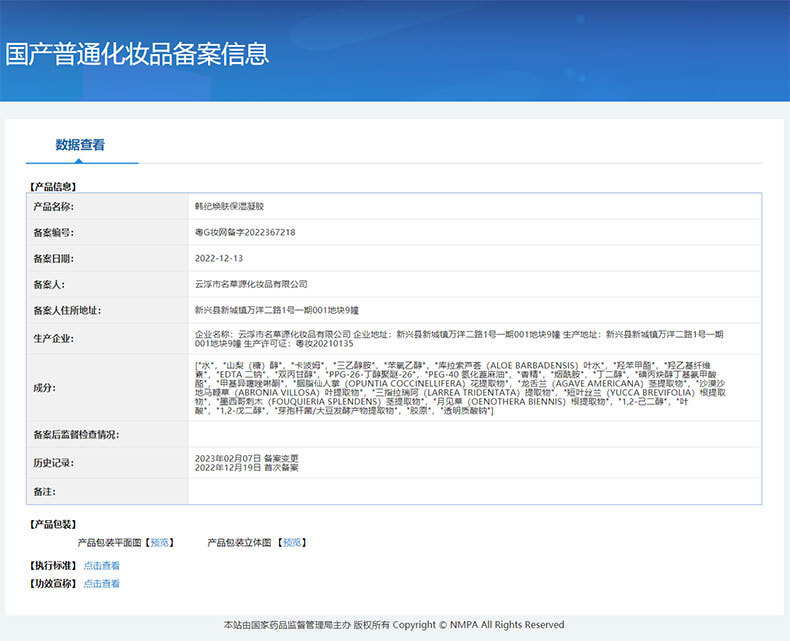790x641 pixels.
Task: Click history entry 2023年02月07日 备案变更
Action: pos(246,459)
